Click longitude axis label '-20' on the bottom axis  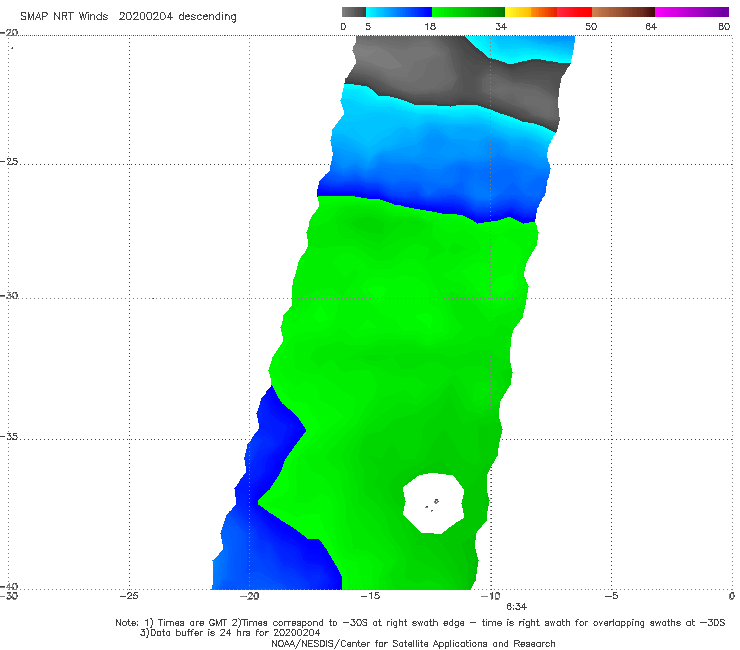coord(249,596)
